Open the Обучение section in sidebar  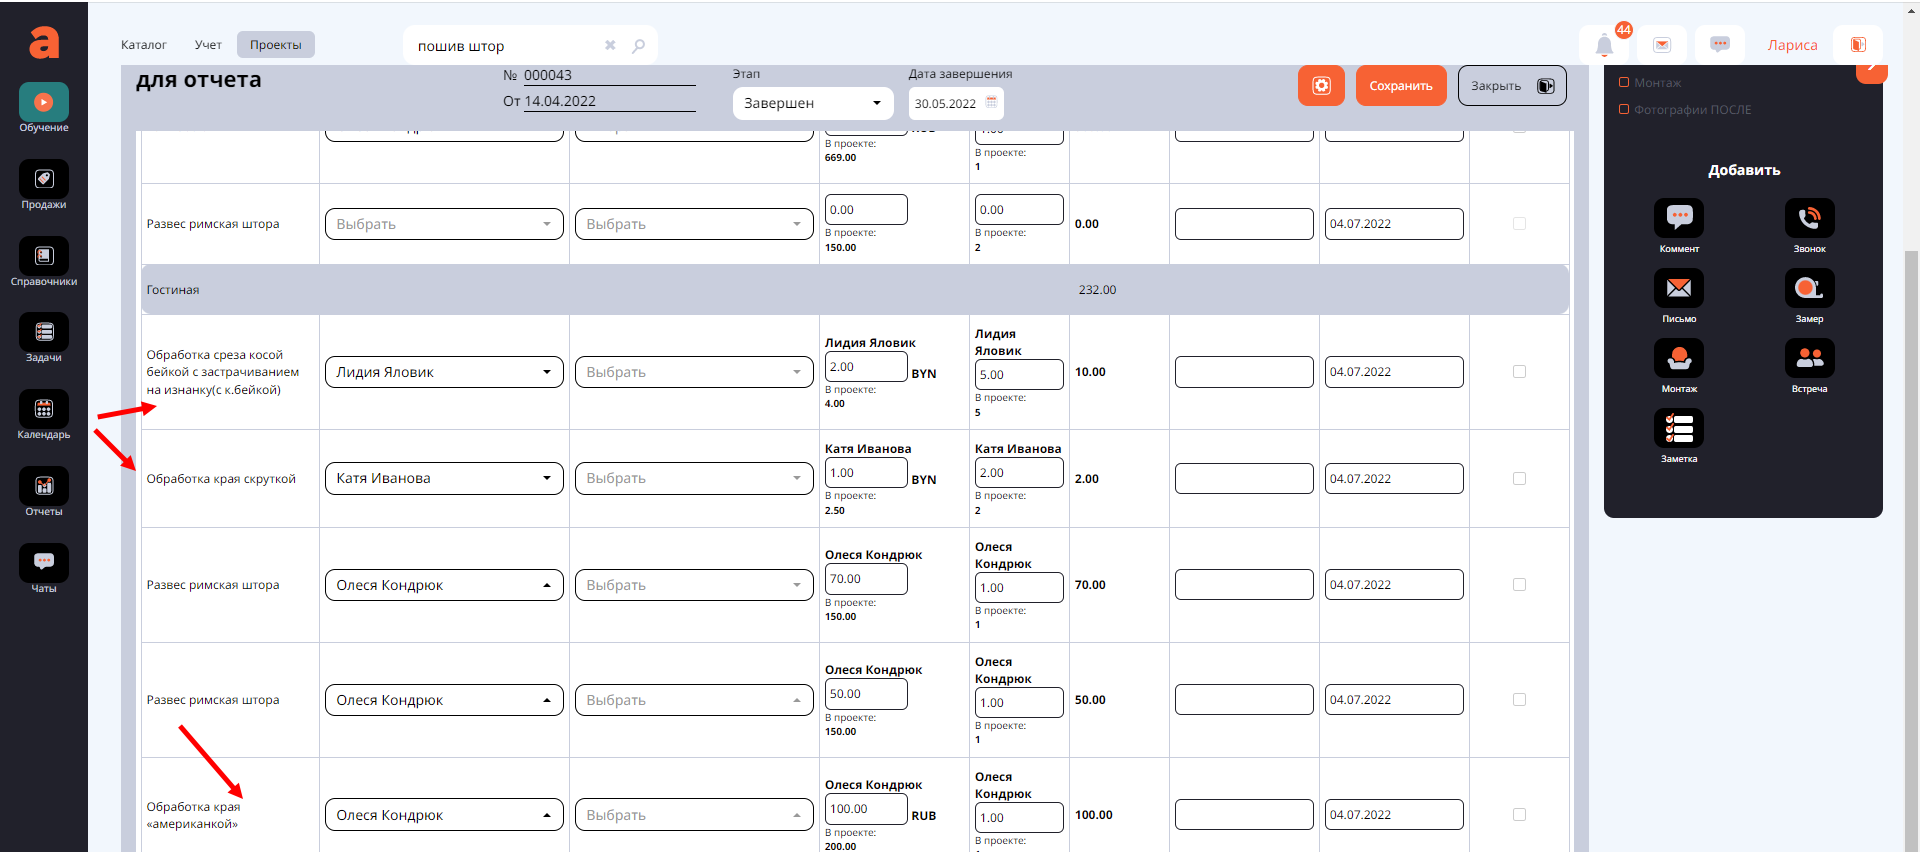(x=44, y=104)
